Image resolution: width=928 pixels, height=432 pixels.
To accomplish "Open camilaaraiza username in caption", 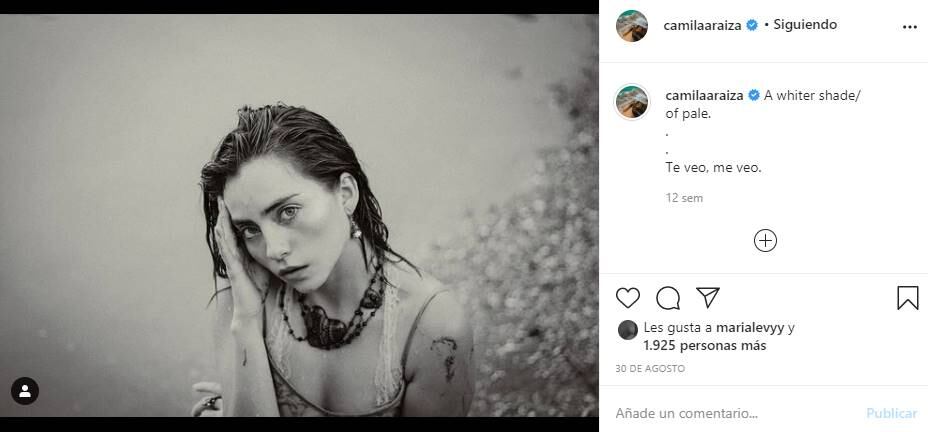I will [x=702, y=96].
